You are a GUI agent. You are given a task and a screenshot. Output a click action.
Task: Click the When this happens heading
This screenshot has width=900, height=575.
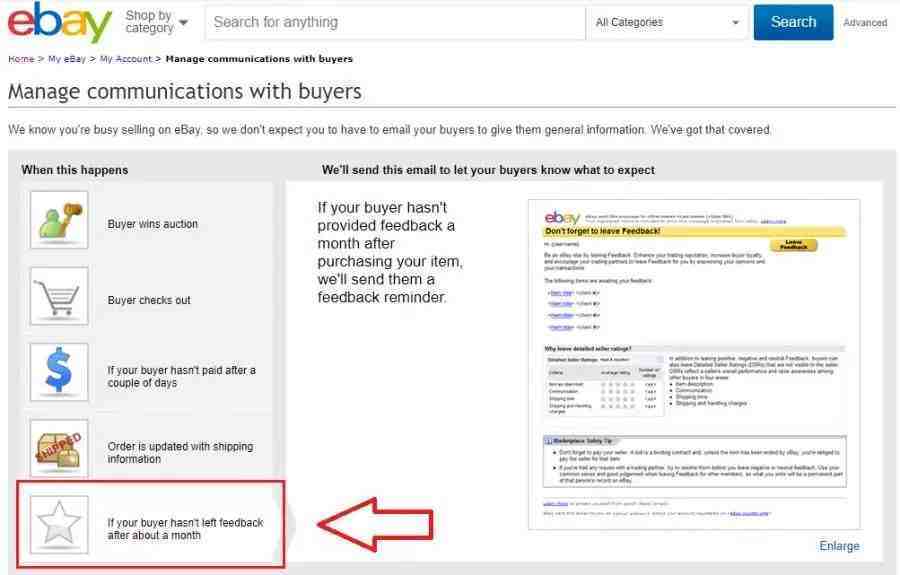click(x=75, y=170)
